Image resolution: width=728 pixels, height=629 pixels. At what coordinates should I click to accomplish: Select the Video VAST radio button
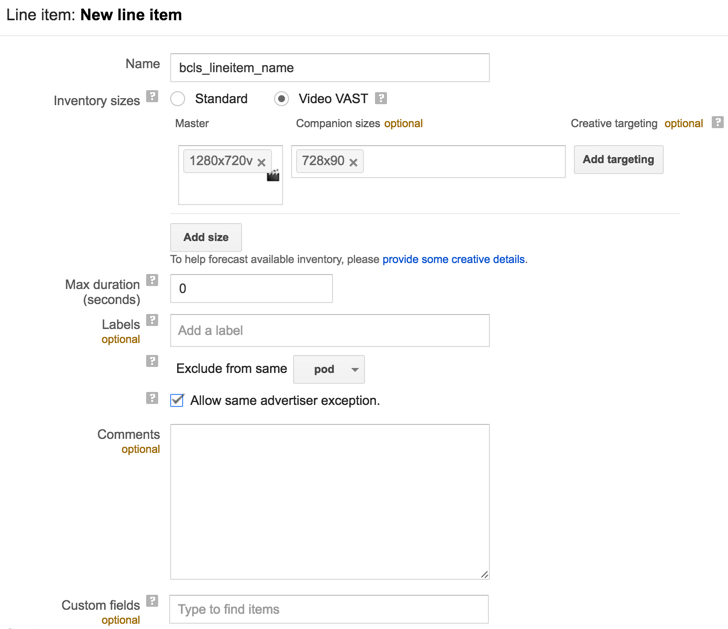[x=282, y=99]
